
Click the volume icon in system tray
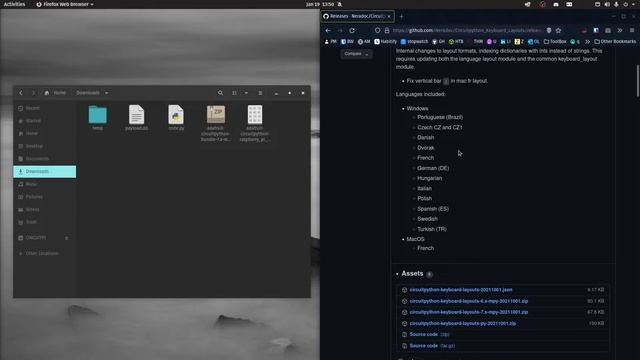click(x=607, y=4)
